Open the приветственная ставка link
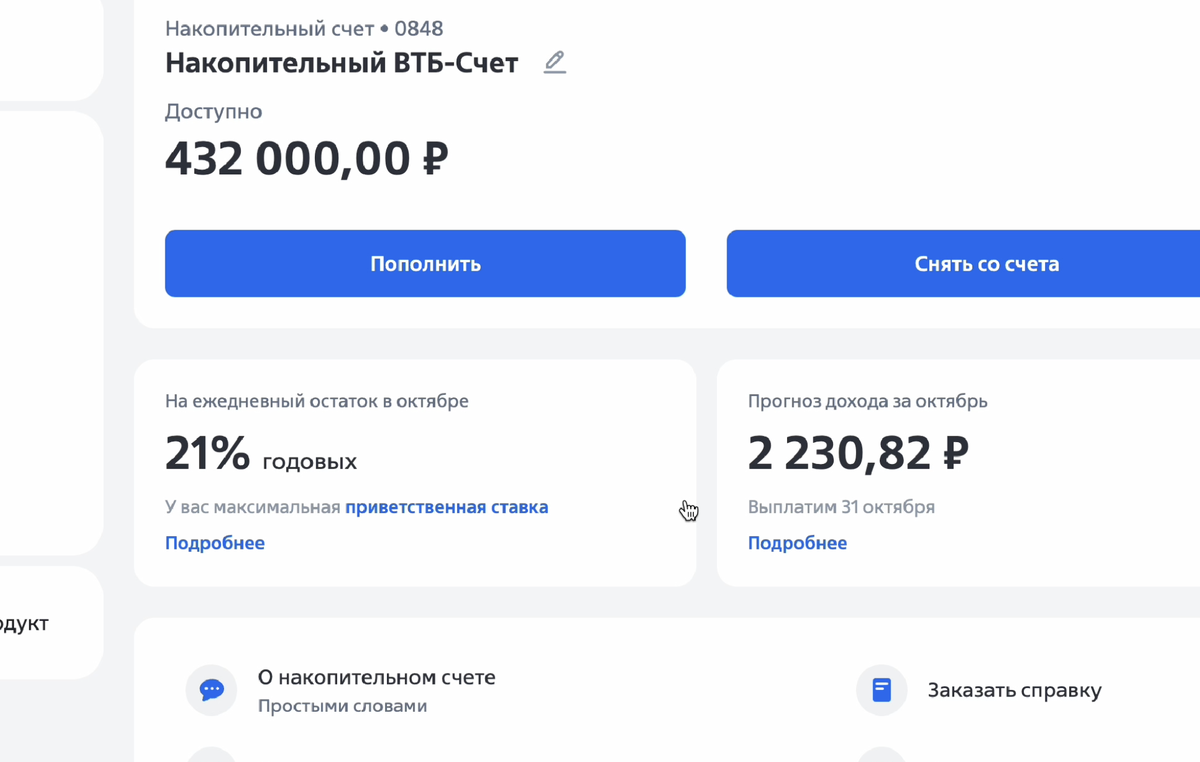Screen dimensions: 1200x762 [x=446, y=507]
